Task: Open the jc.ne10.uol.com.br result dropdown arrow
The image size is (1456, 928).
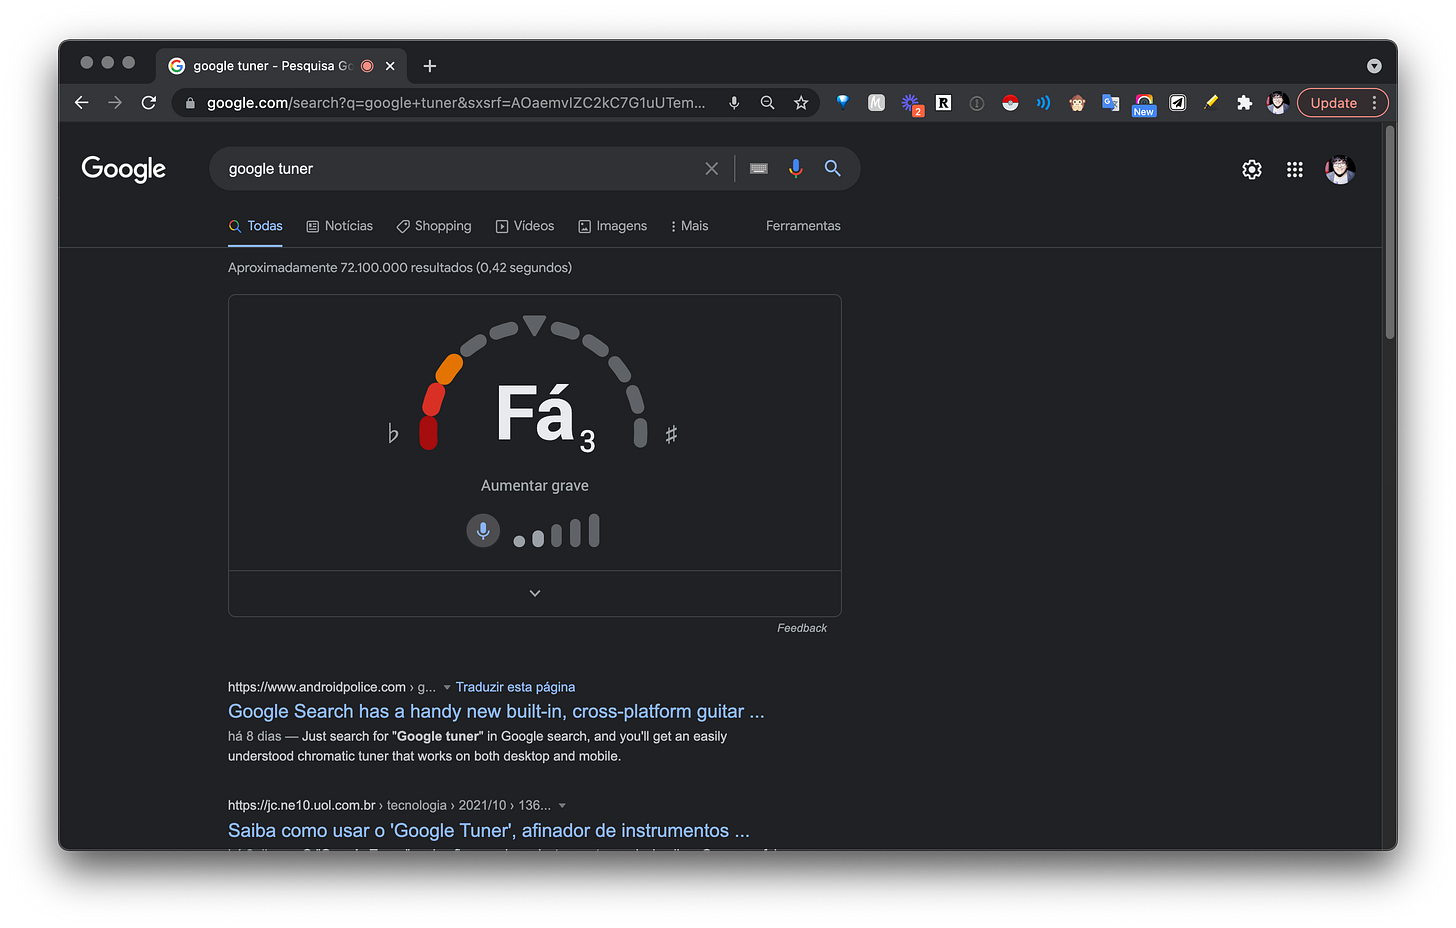Action: 562,806
